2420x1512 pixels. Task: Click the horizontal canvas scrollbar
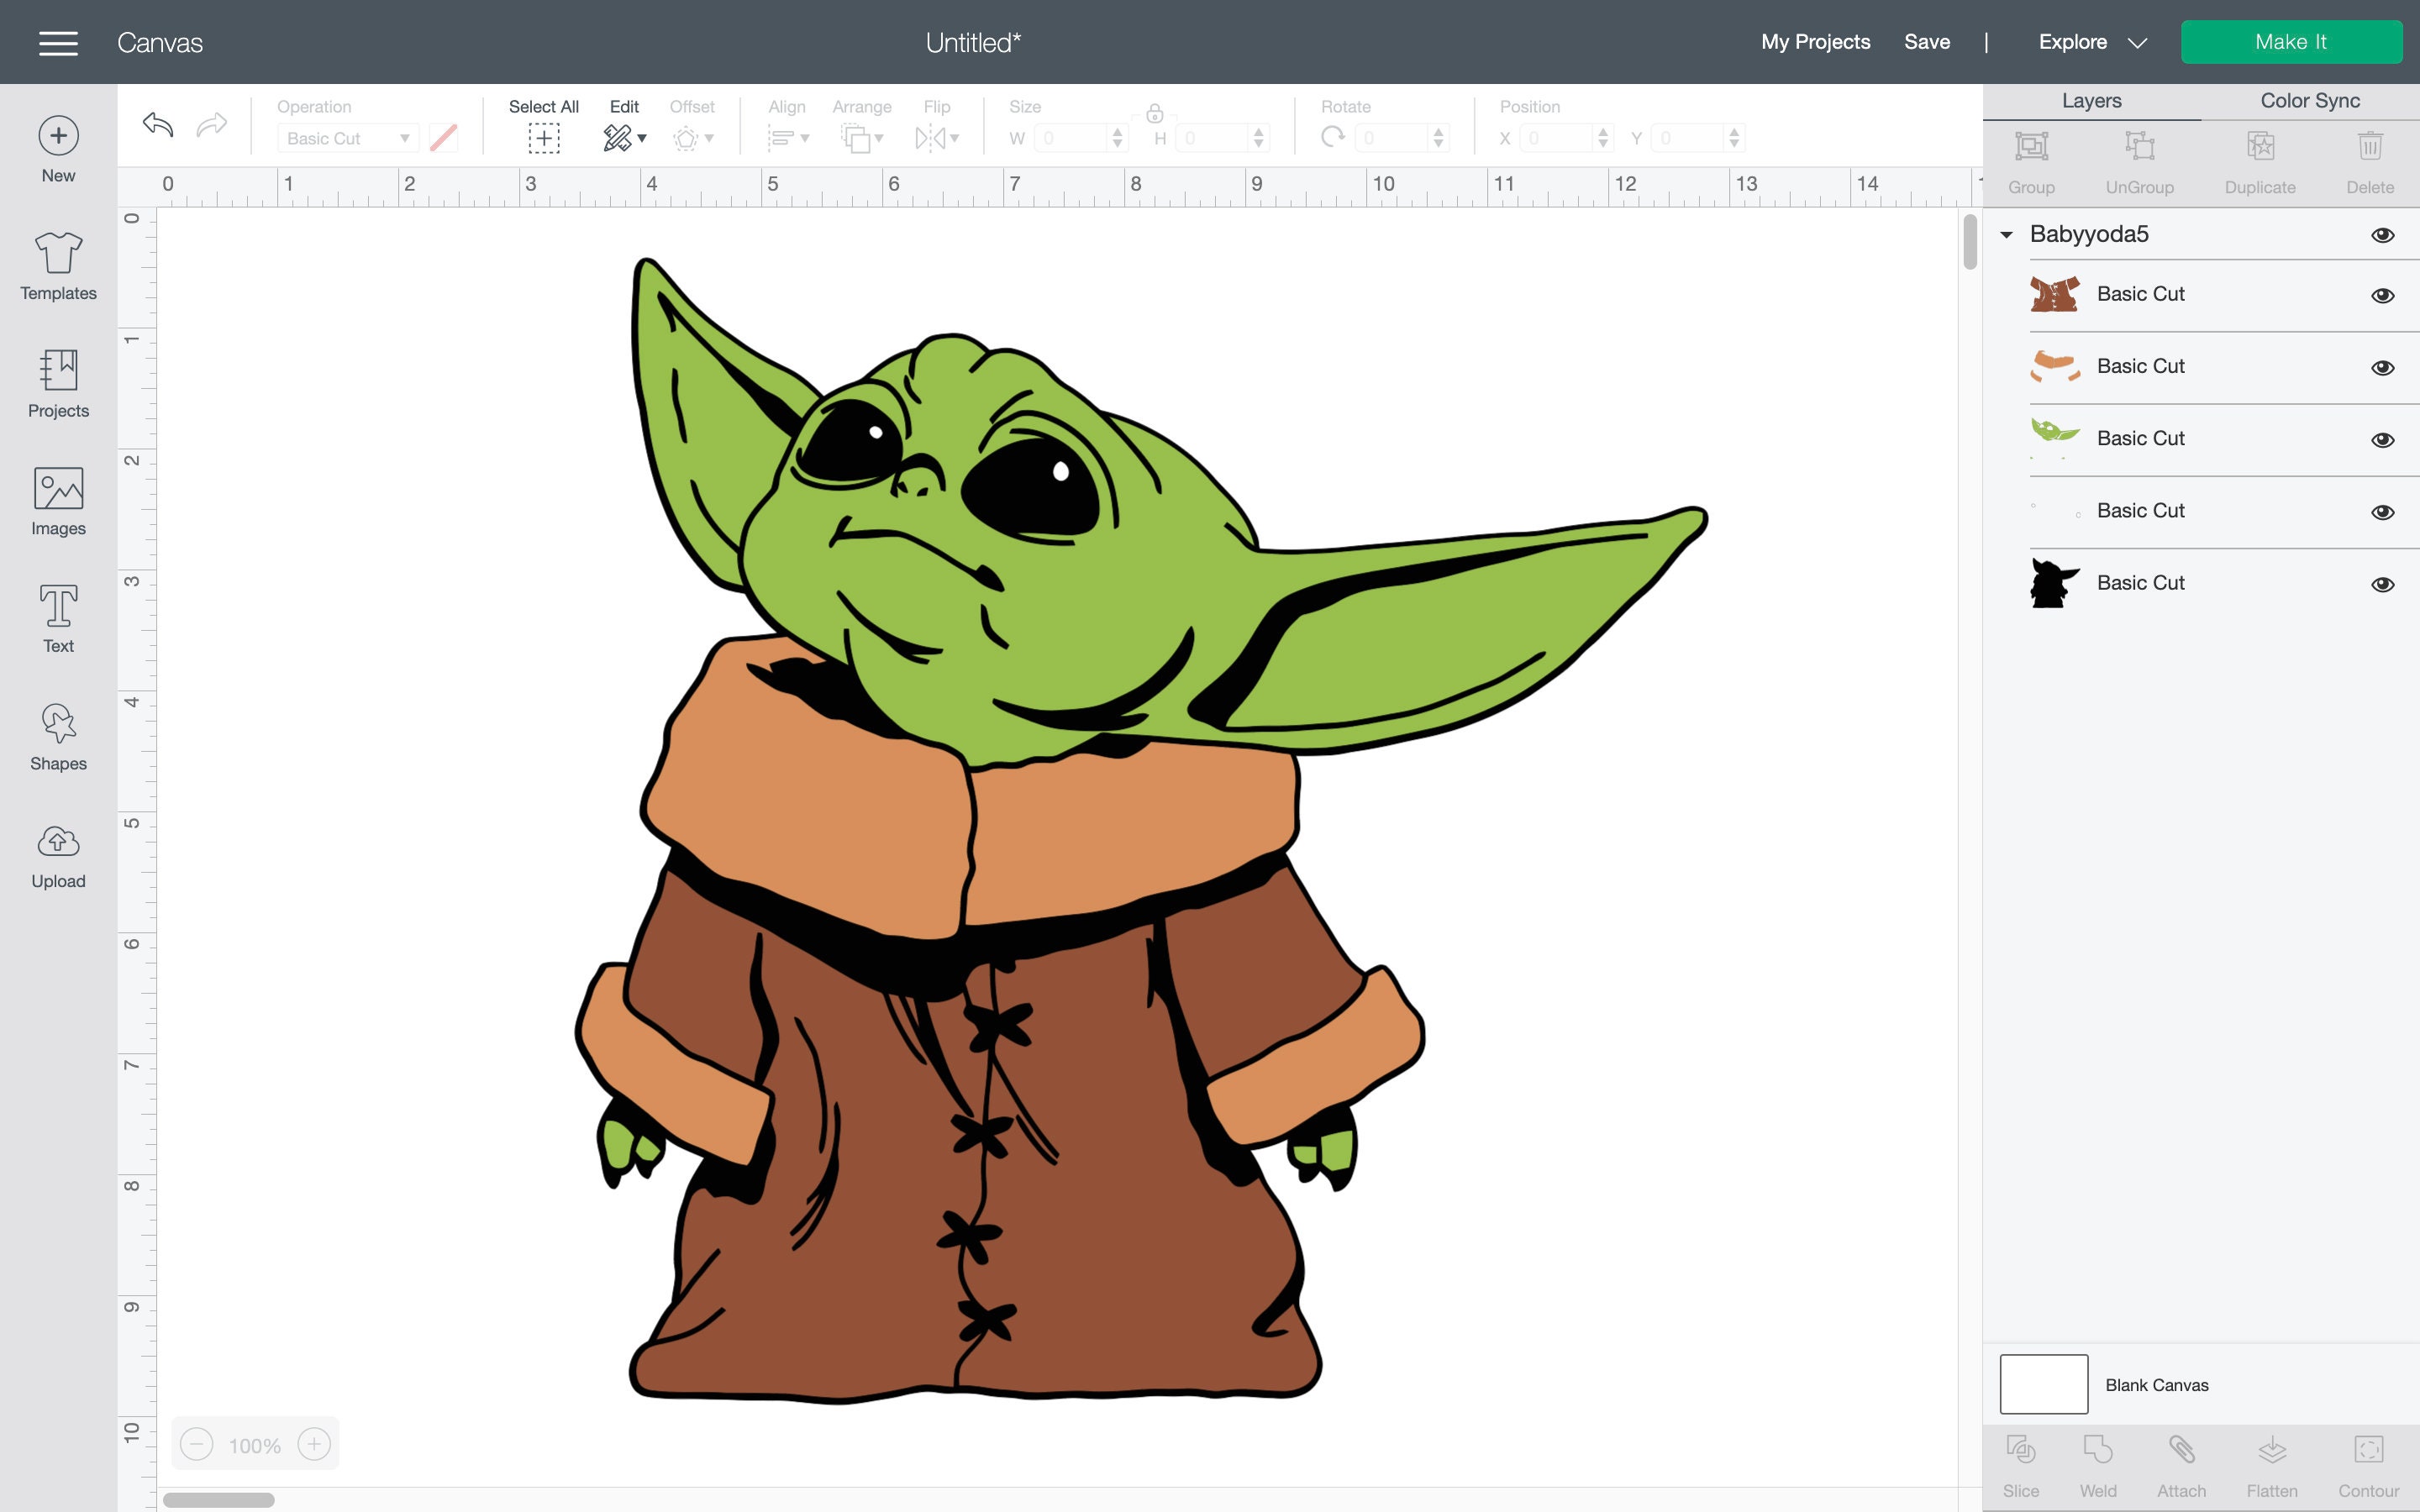(x=219, y=1499)
